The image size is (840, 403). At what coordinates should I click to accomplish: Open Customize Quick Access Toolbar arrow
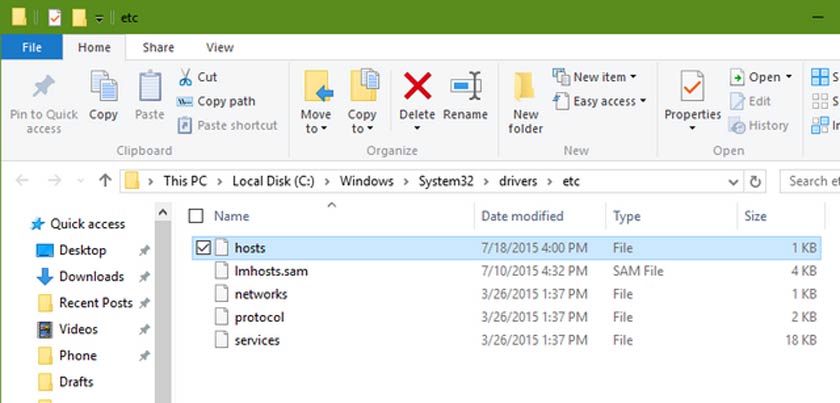pos(99,19)
